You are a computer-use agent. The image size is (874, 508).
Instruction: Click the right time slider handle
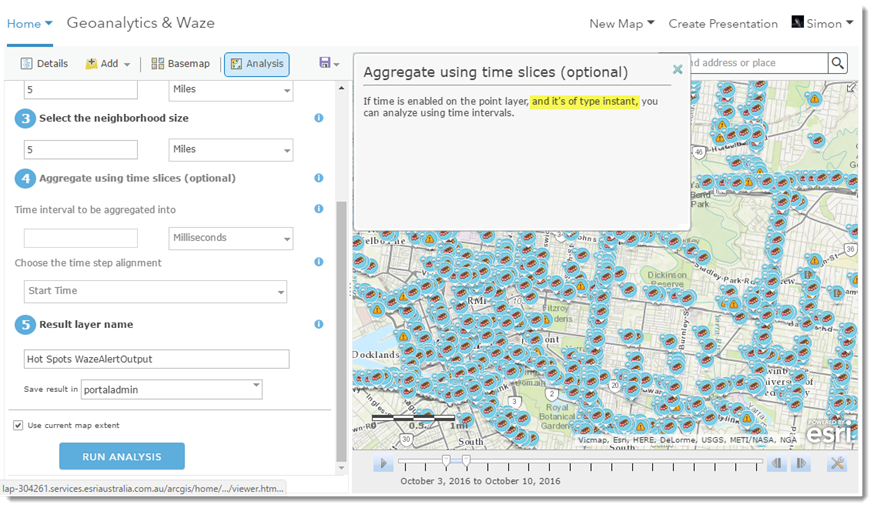[466, 461]
